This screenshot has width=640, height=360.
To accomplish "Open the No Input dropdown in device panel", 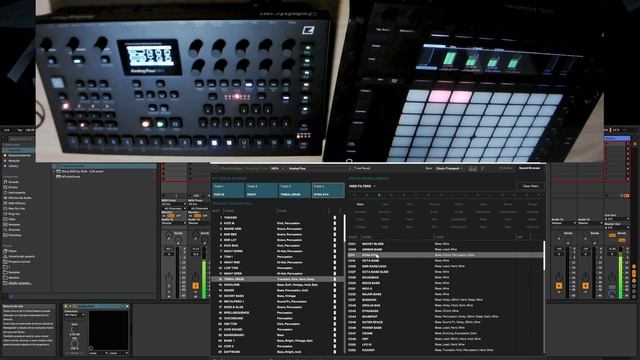I will pos(75,315).
